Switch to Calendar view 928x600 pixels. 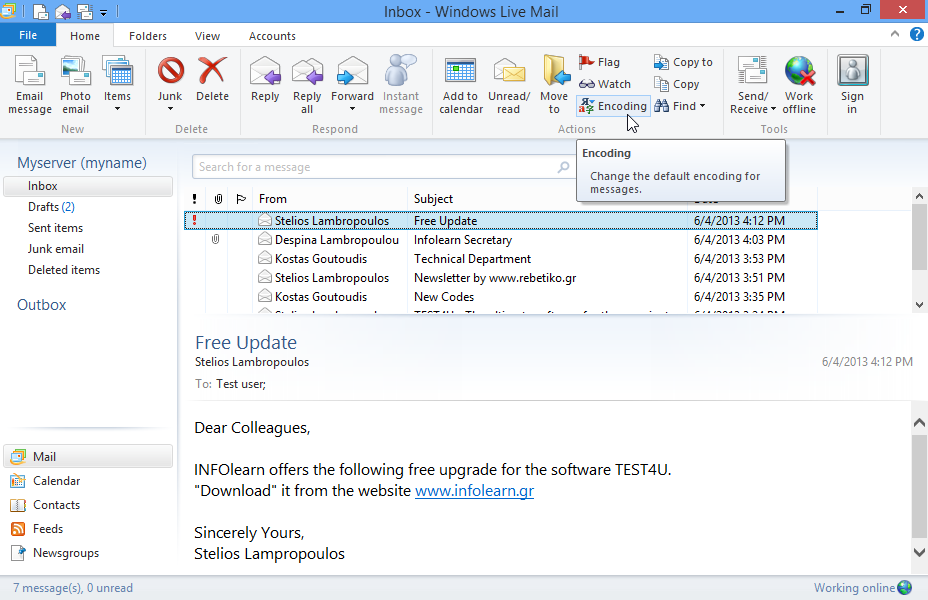(x=45, y=480)
